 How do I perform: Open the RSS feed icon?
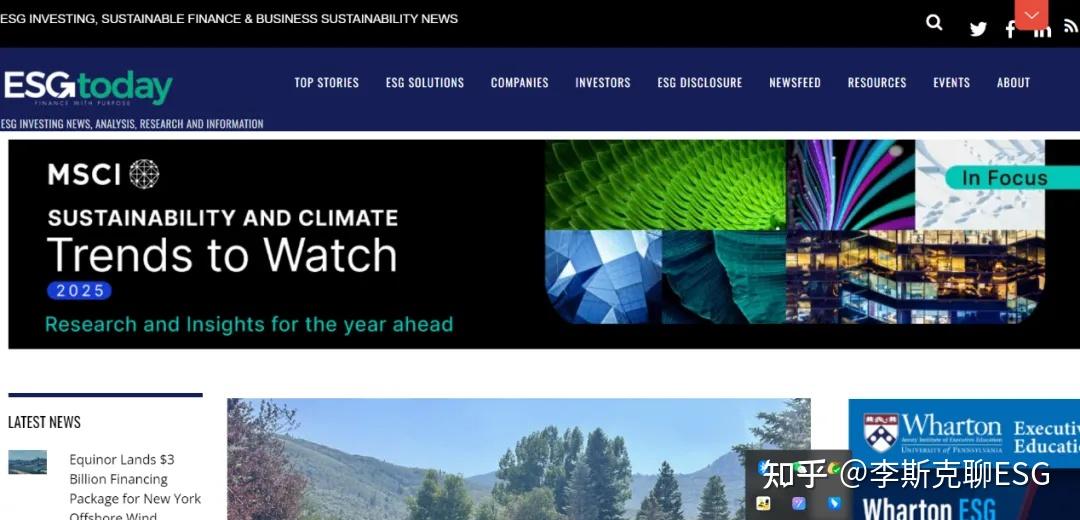point(1071,26)
